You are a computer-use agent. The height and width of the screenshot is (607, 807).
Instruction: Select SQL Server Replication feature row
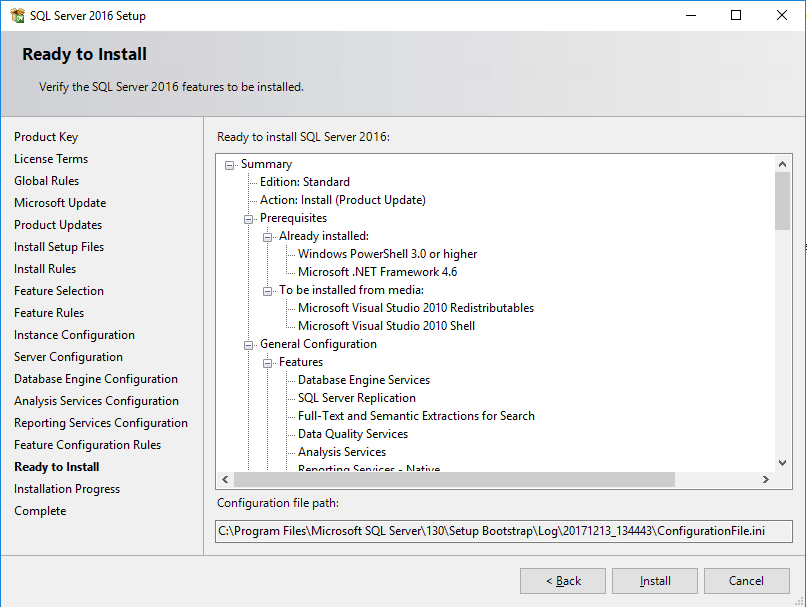click(357, 398)
